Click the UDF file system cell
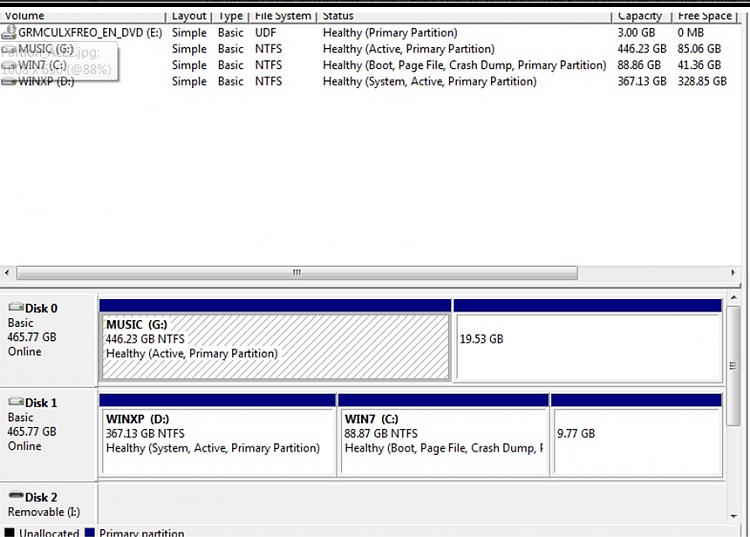 click(265, 33)
